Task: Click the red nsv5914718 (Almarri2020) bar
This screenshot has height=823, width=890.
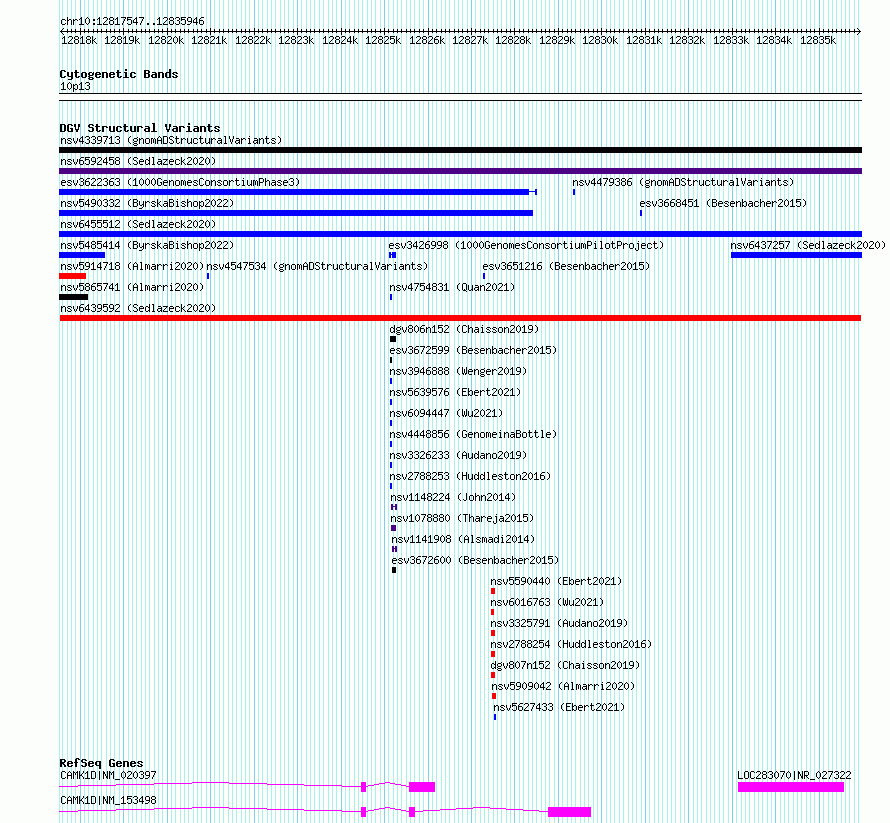Action: point(73,276)
